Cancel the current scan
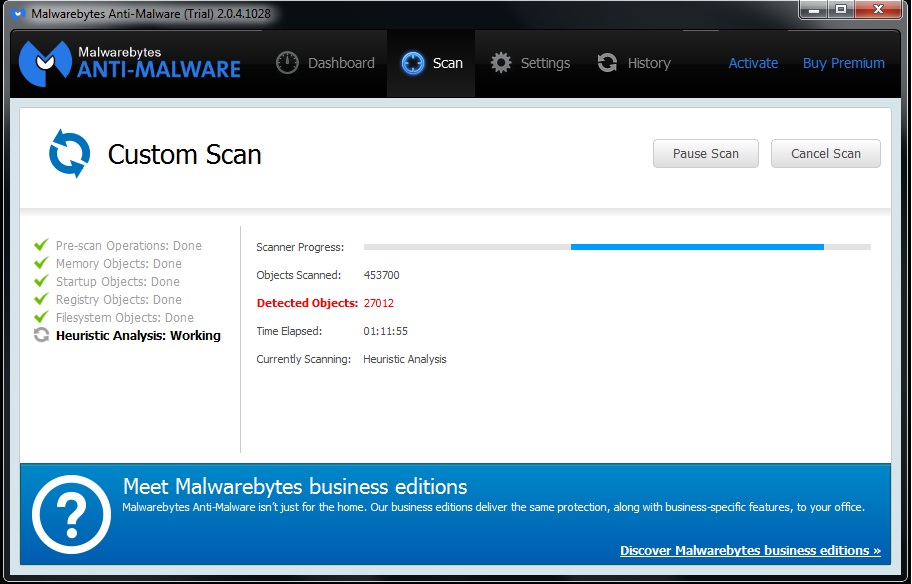 tap(825, 154)
